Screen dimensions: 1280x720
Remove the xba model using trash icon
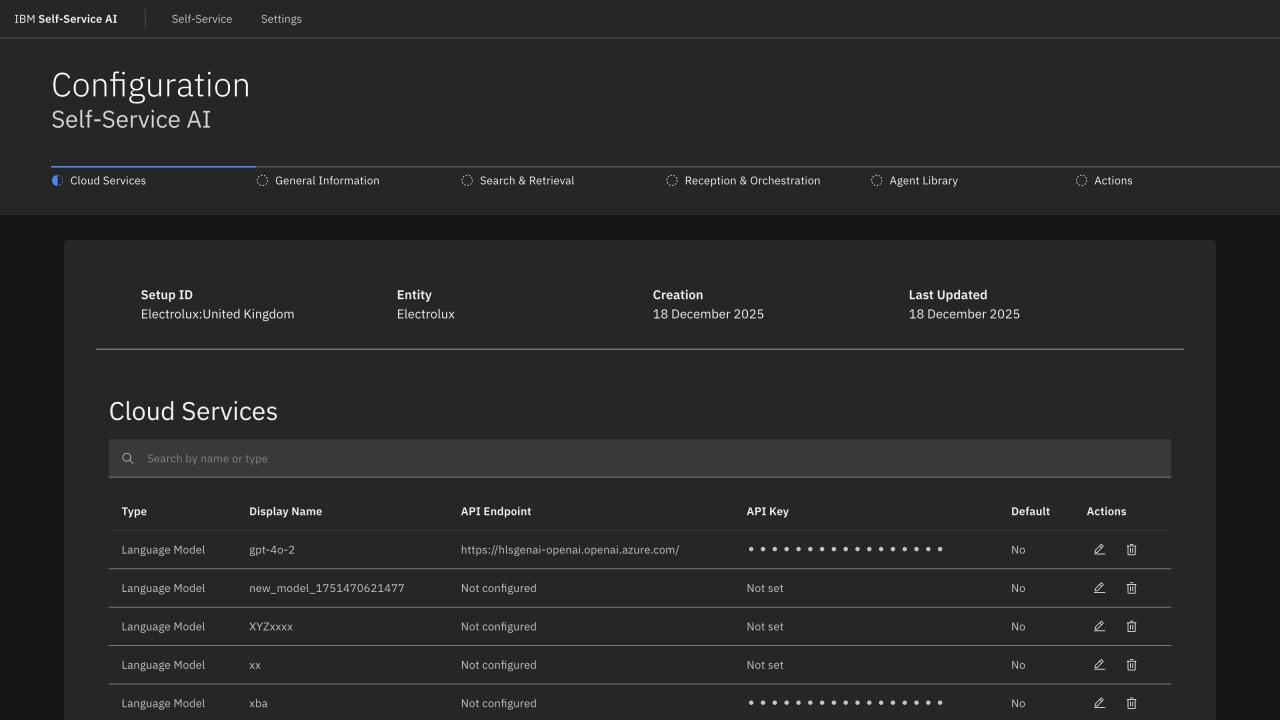tap(1131, 703)
